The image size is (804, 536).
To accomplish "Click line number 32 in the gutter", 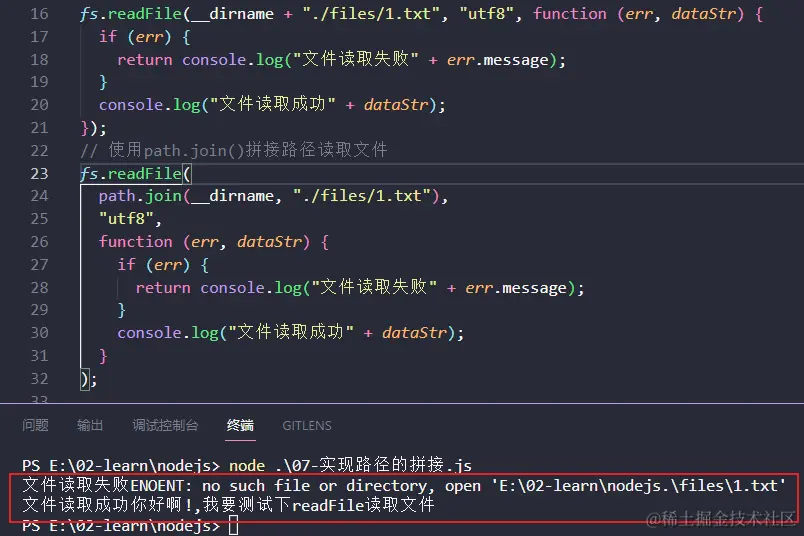I will pos(39,379).
